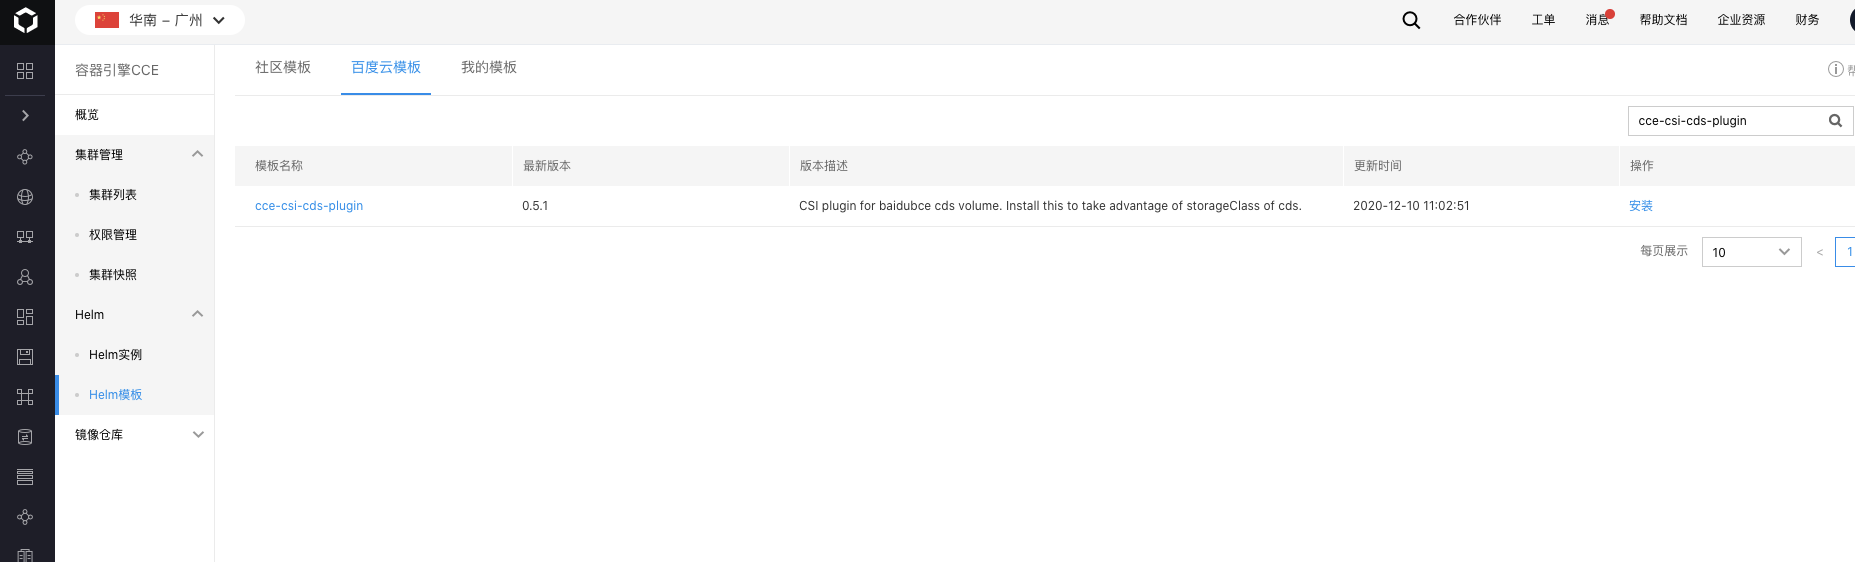The width and height of the screenshot is (1855, 562).
Task: Switch to the 我的模板 tab
Action: [x=489, y=67]
